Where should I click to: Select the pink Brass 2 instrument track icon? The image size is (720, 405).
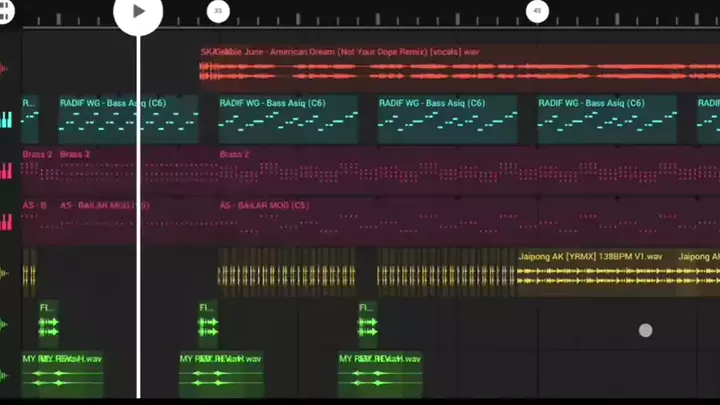tap(6, 171)
